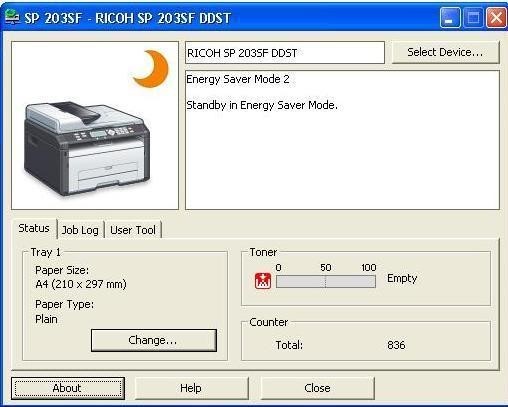The image size is (508, 407).
Task: Close the window with the red X
Action: [496, 18]
